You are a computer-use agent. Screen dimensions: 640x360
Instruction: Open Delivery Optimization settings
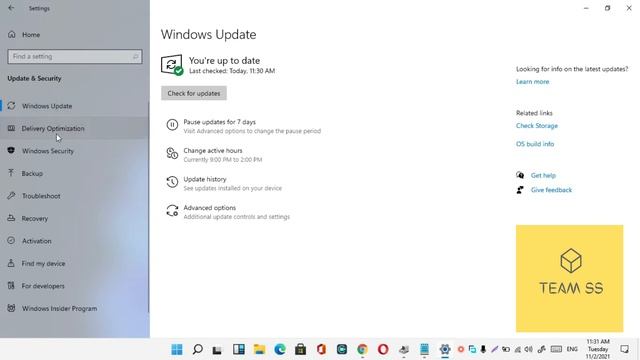pyautogui.click(x=75, y=128)
